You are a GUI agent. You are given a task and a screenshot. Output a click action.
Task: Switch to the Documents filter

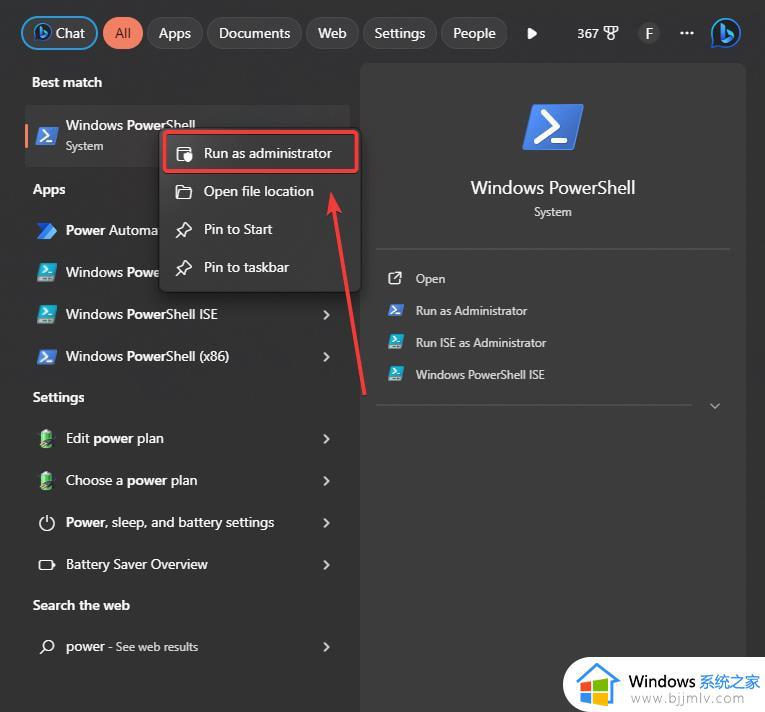click(x=254, y=33)
